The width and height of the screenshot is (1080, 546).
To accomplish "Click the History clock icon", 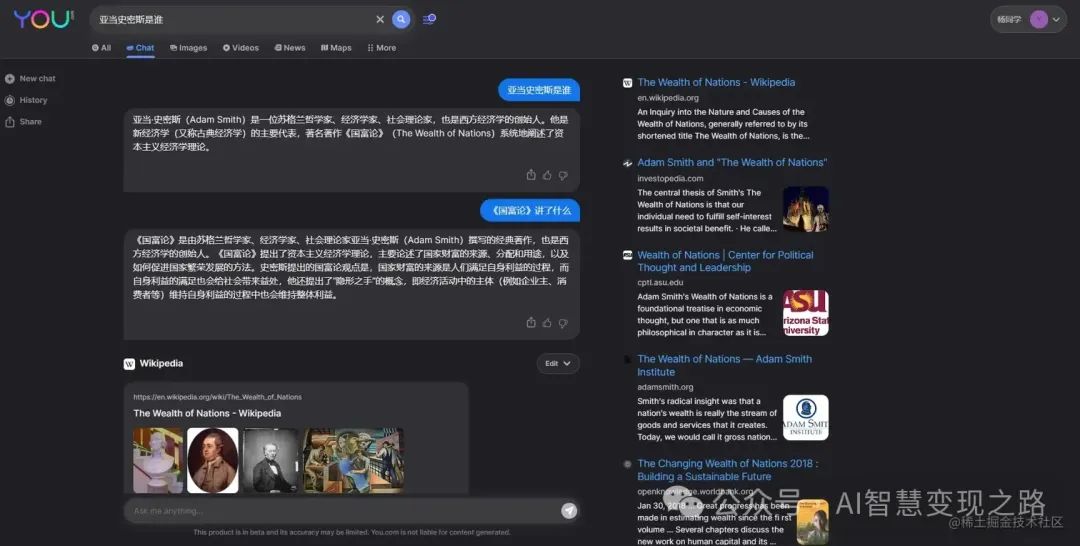I will [10, 100].
